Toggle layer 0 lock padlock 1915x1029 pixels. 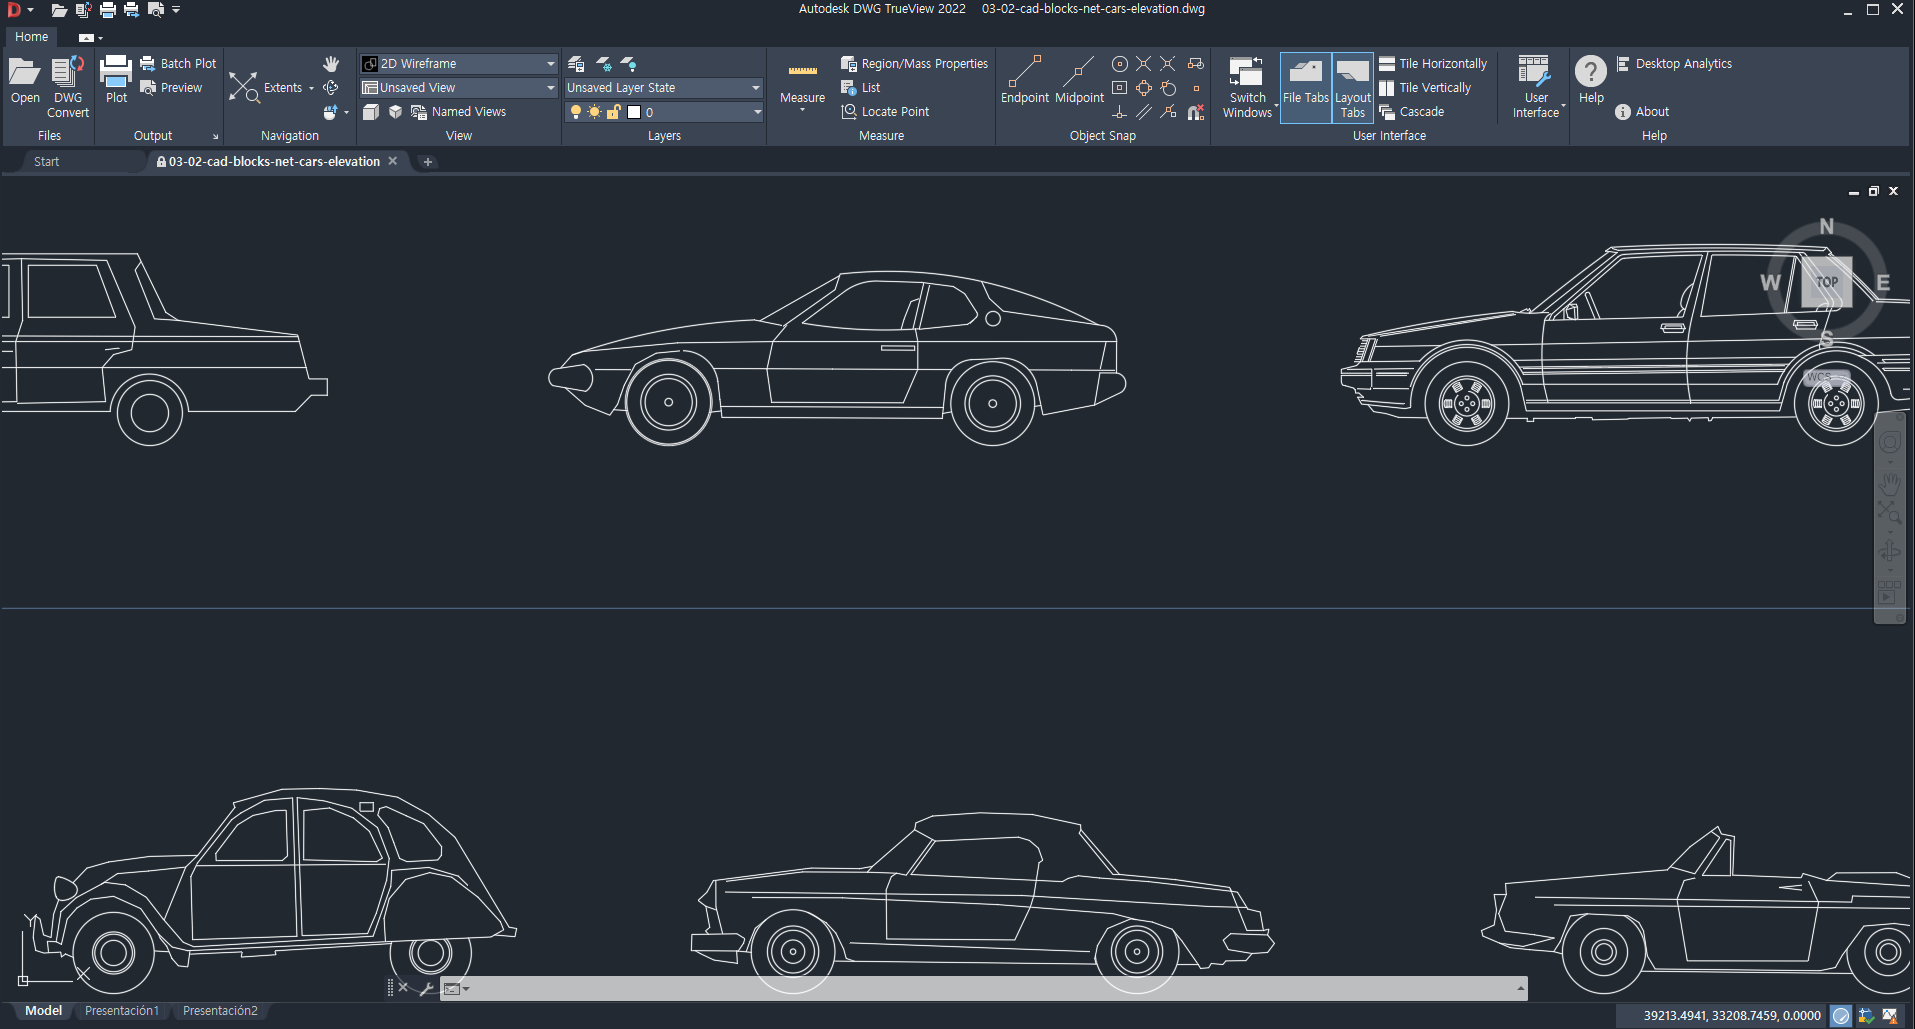point(614,112)
